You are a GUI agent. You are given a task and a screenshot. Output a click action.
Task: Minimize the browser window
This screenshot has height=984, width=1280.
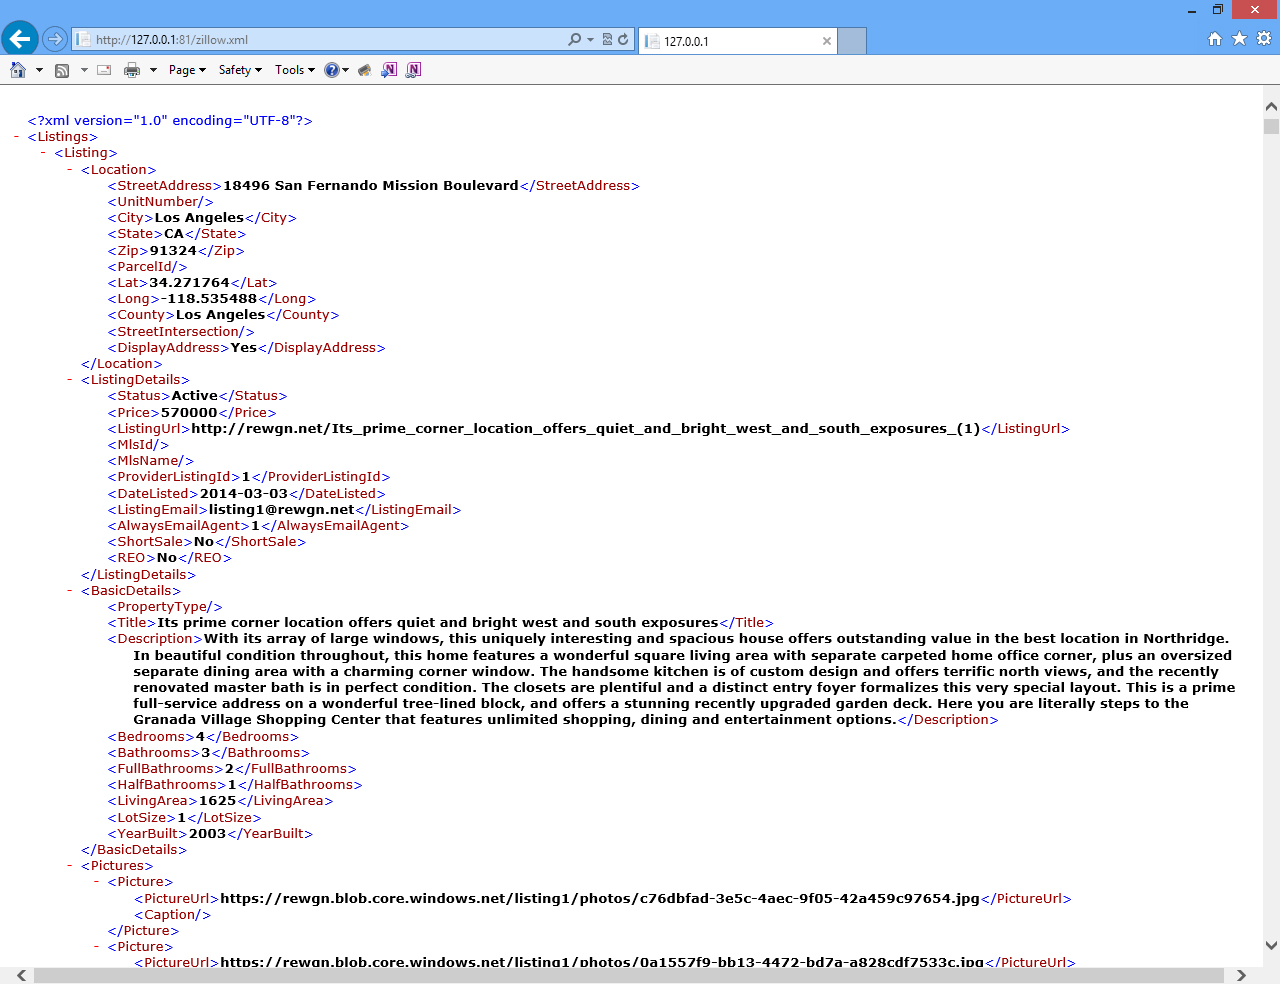click(x=1191, y=10)
